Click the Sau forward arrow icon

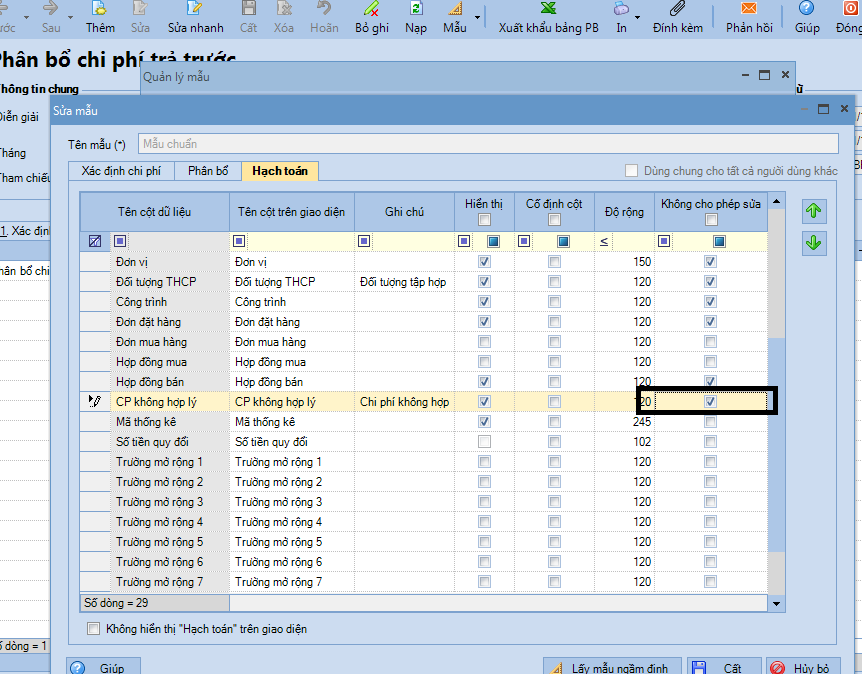coord(51,8)
